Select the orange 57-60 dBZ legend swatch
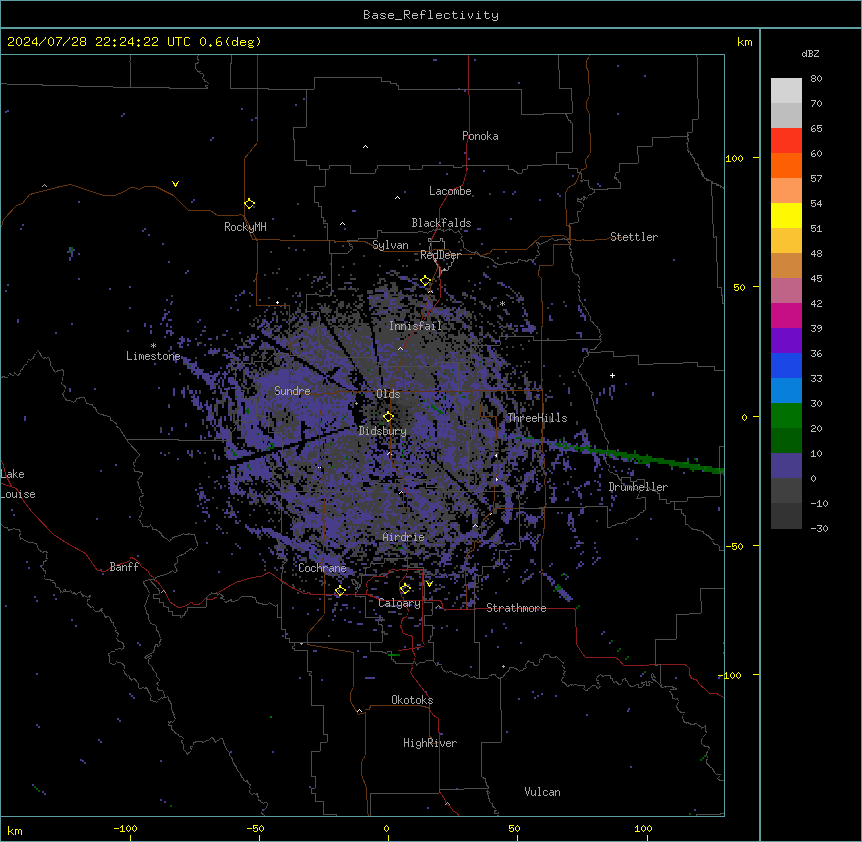Screen dimensions: 862x842 tap(786, 165)
